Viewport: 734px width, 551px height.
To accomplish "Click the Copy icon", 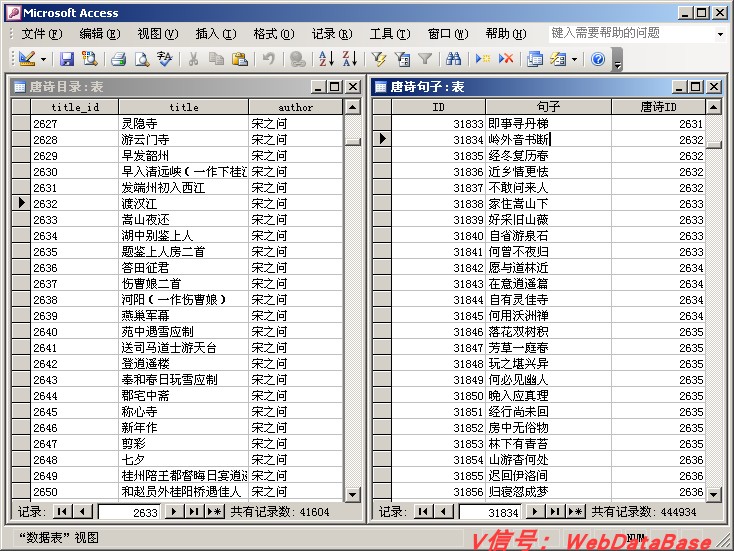I will tap(216, 59).
